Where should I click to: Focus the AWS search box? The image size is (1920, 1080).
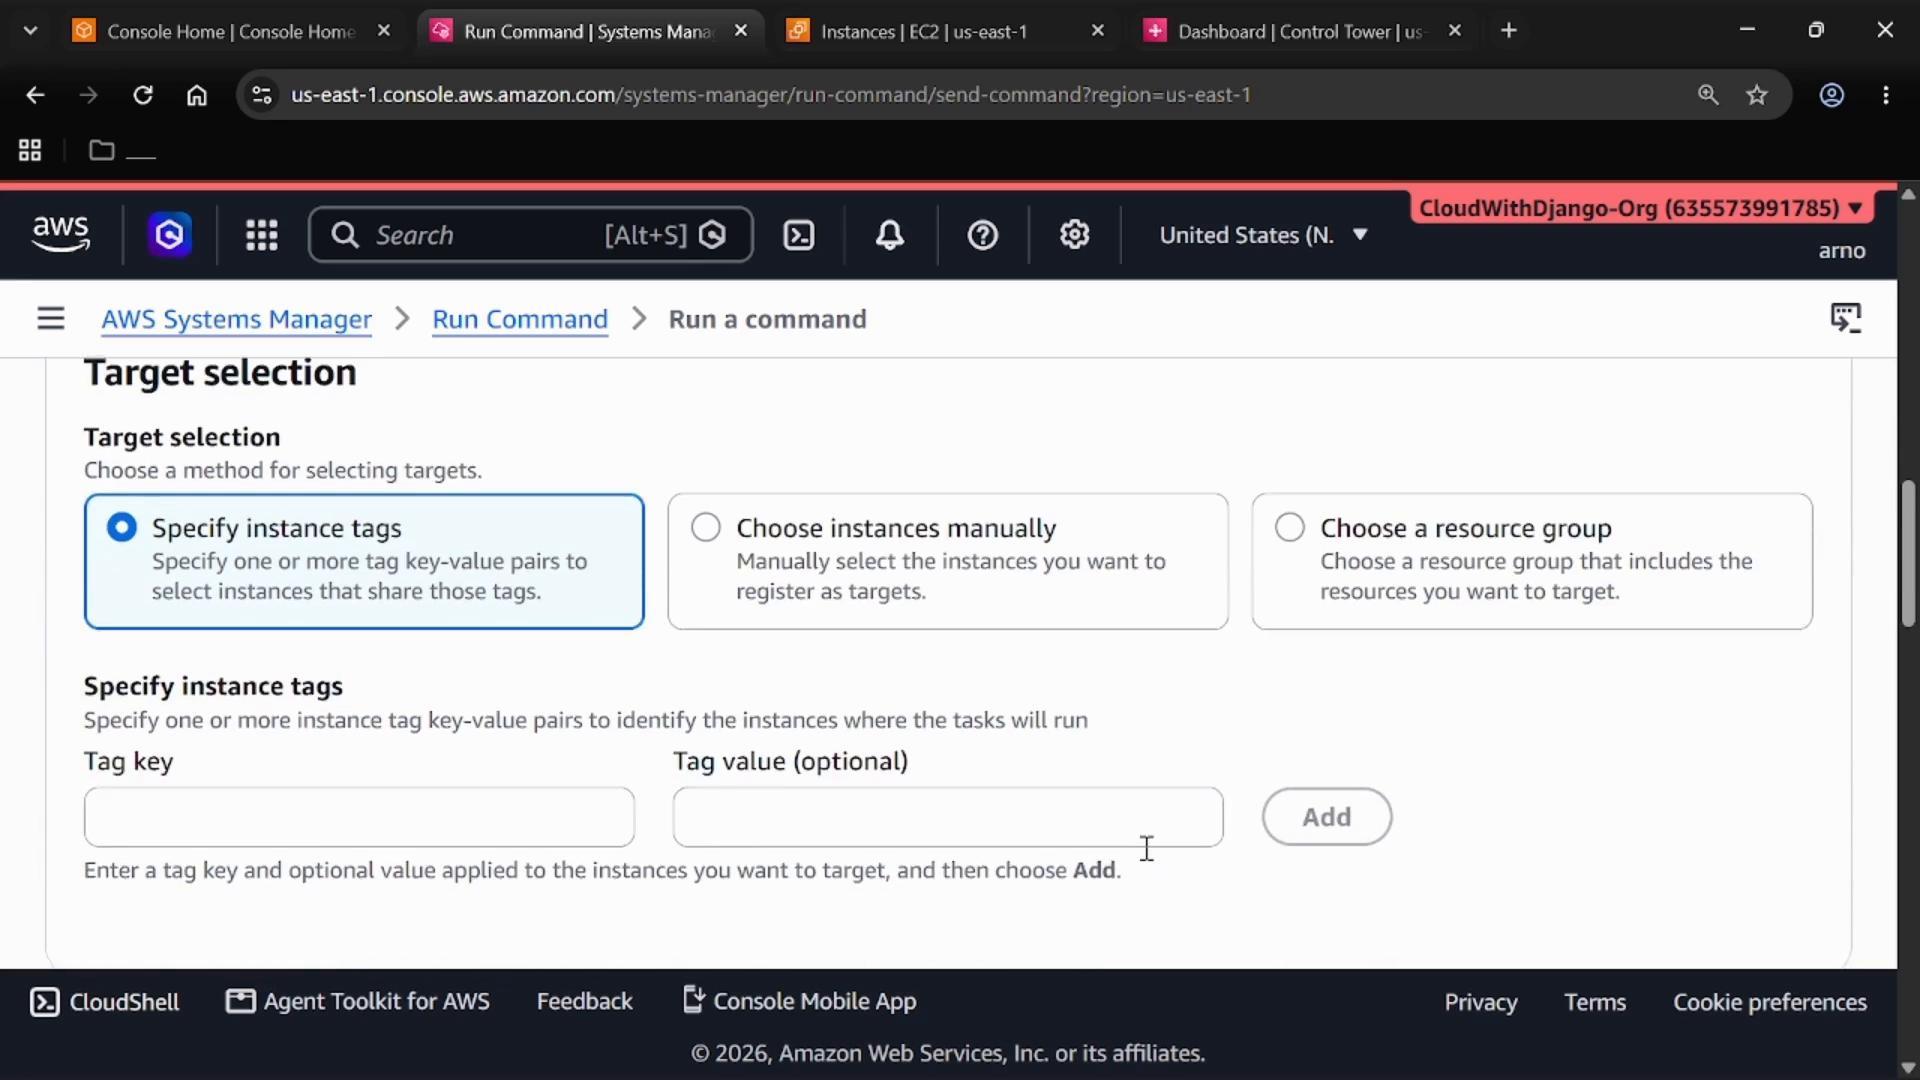click(531, 235)
